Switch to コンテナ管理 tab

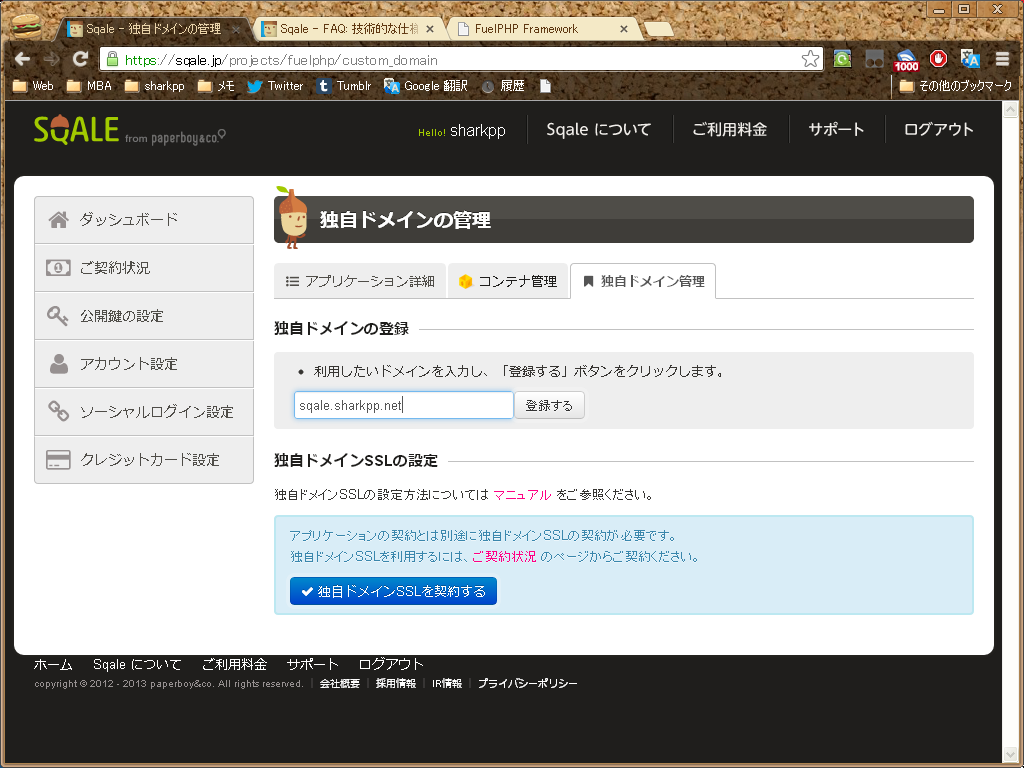(x=508, y=281)
